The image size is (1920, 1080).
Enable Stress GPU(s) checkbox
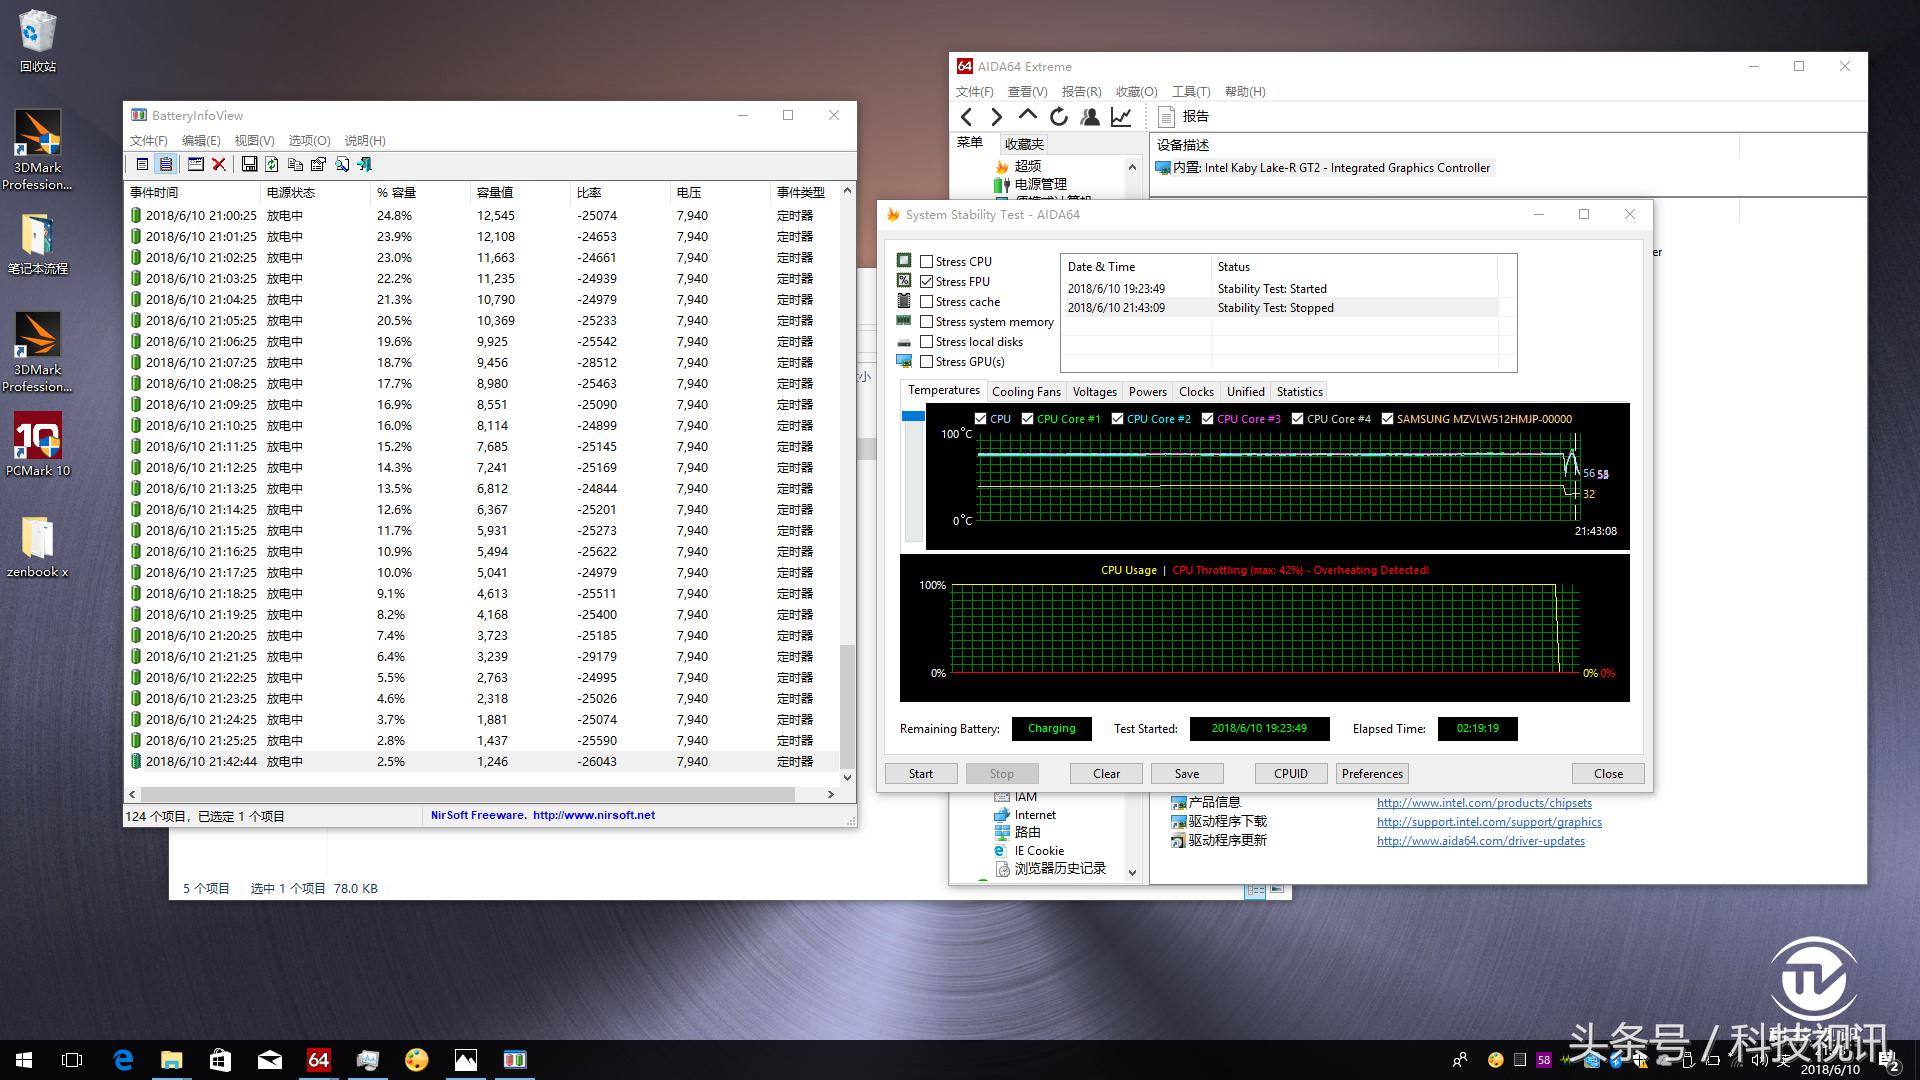926,362
